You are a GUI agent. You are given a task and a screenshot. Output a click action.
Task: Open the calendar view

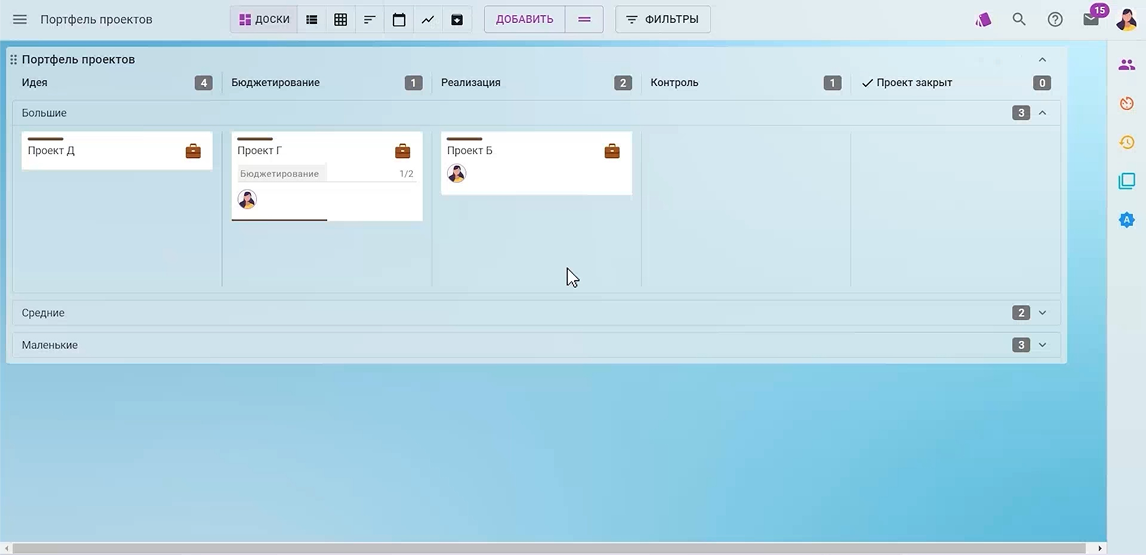[399, 20]
